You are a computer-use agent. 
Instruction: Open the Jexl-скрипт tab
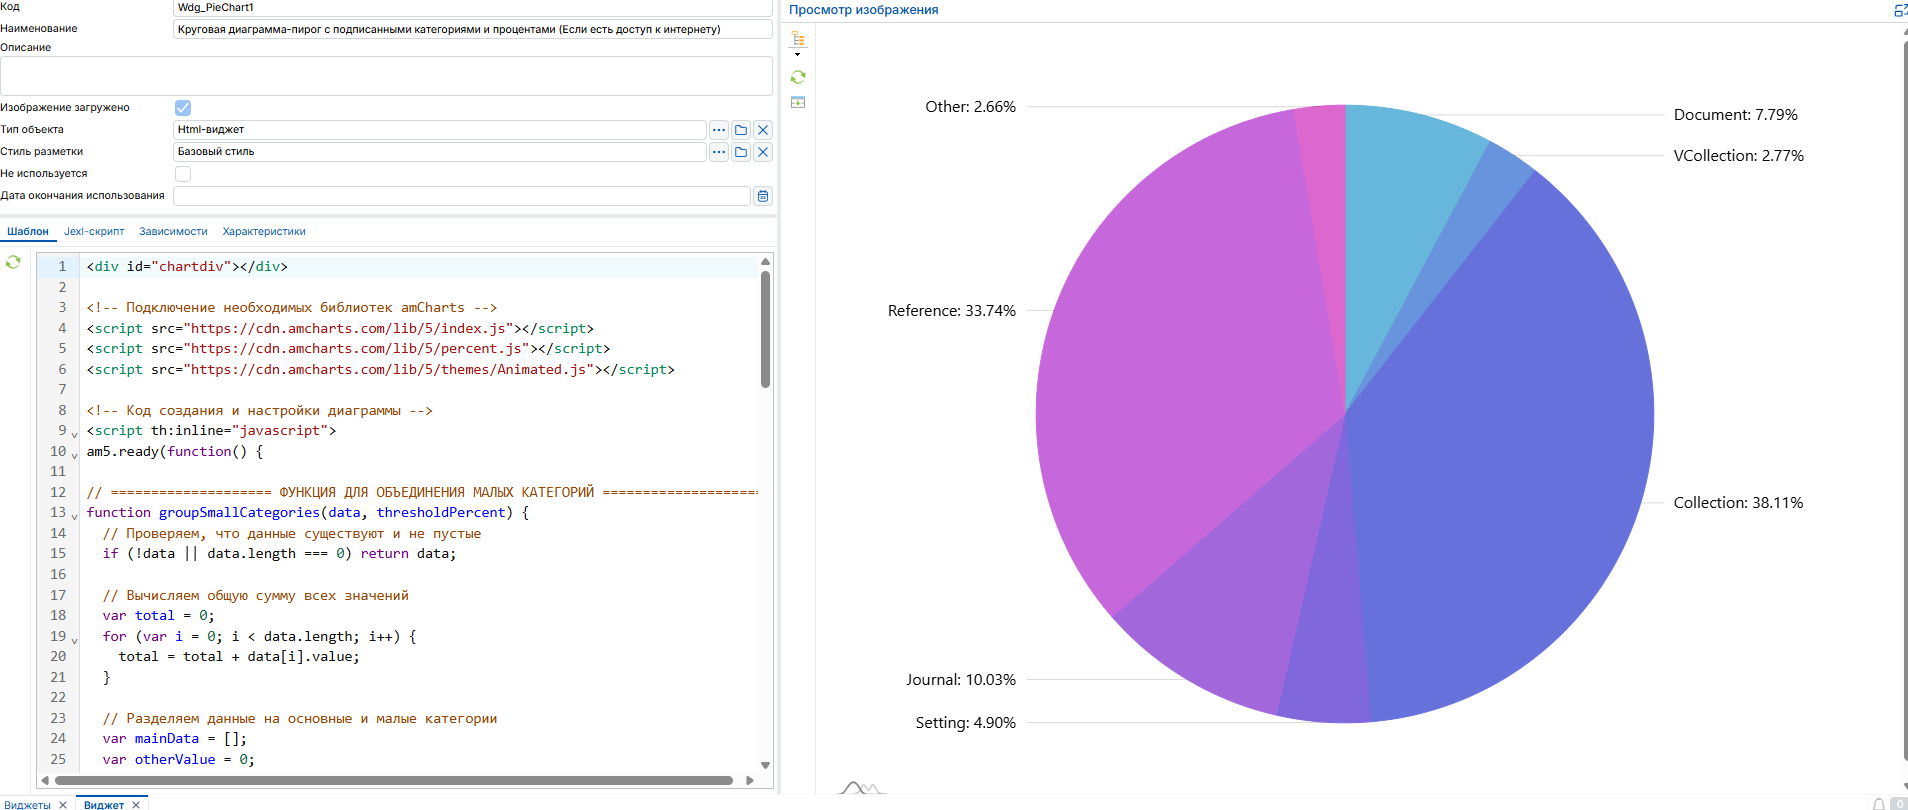click(x=94, y=232)
